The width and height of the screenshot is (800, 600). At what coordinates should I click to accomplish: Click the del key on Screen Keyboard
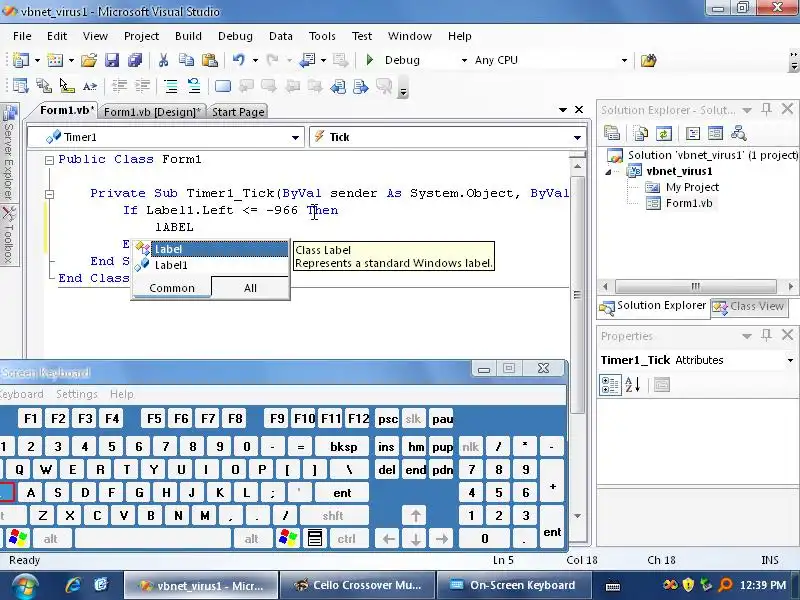[386, 470]
